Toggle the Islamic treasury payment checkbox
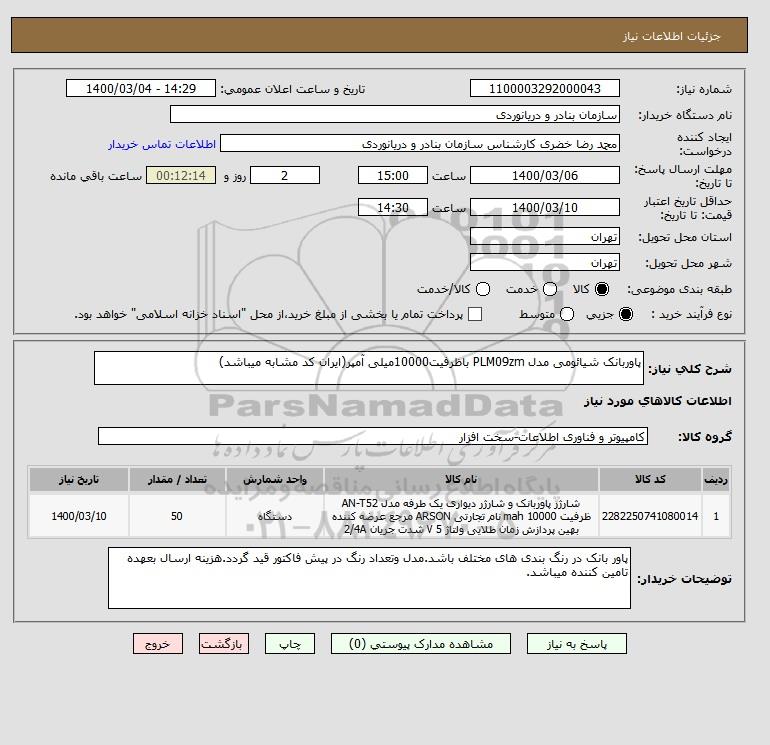Viewport: 770px width, 745px height. click(475, 314)
